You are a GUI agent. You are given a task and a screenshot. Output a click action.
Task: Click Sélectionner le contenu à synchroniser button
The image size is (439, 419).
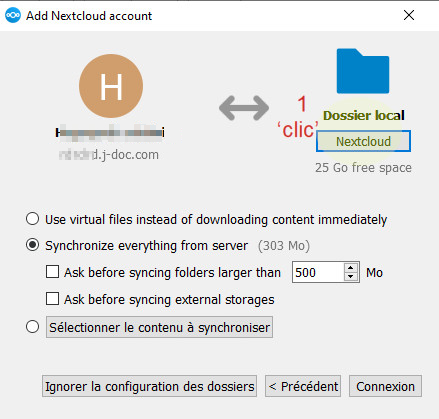159,327
